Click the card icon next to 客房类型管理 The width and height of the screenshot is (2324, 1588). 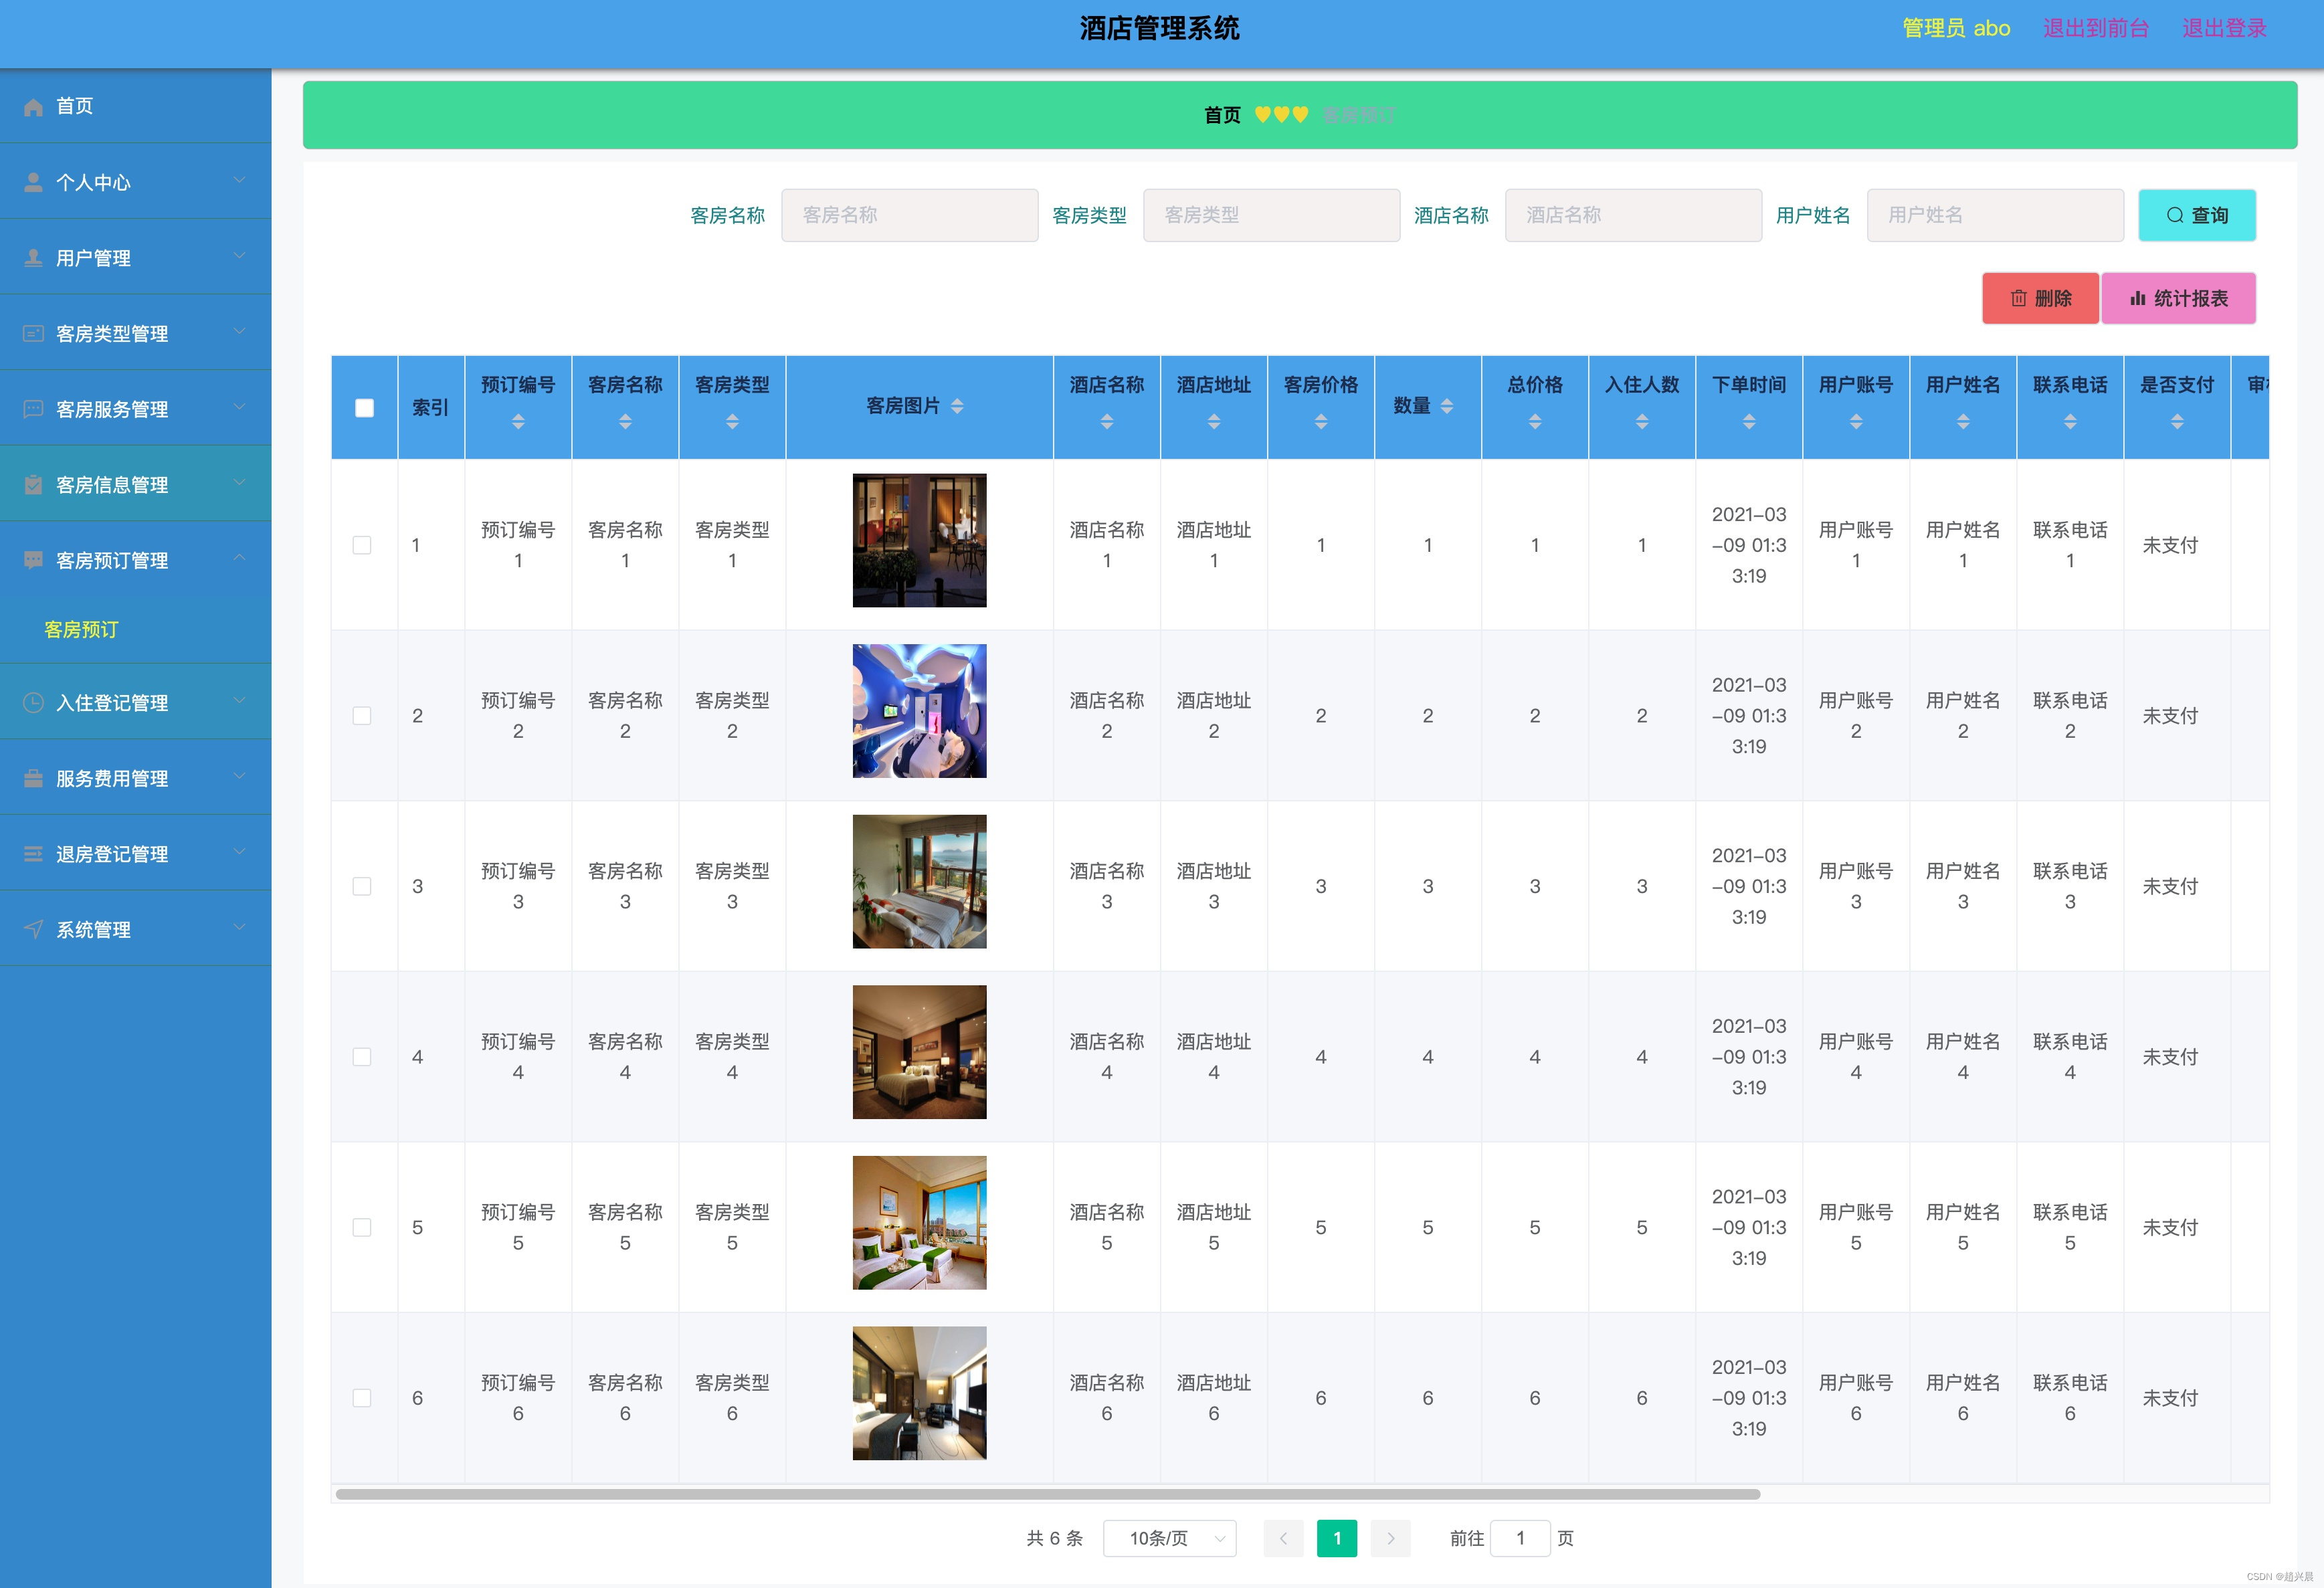[x=33, y=333]
